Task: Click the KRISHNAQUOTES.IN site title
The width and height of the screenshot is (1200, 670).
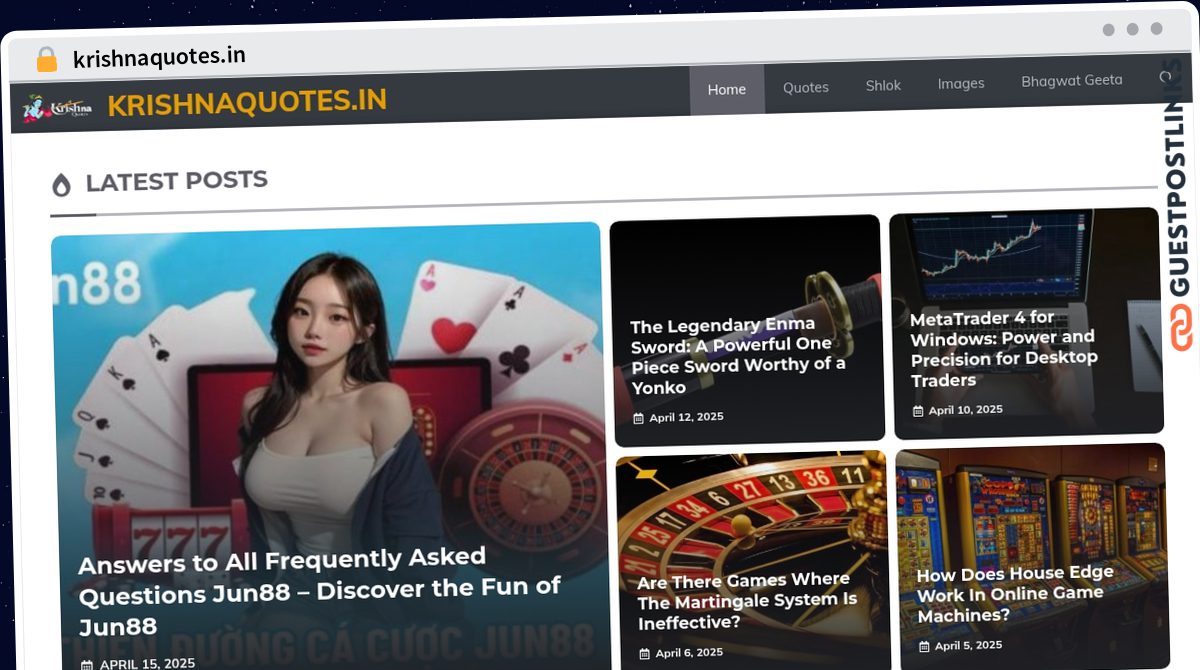Action: pyautogui.click(x=247, y=102)
